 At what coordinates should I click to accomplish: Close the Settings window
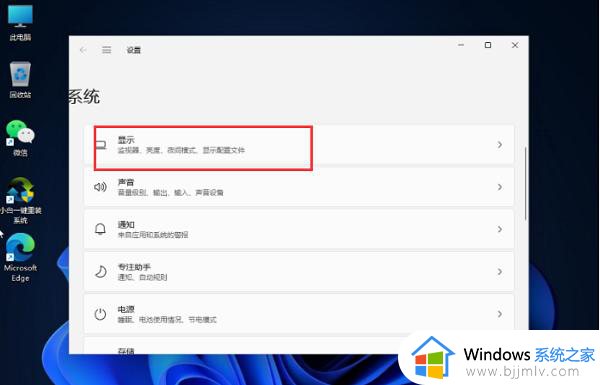(515, 45)
